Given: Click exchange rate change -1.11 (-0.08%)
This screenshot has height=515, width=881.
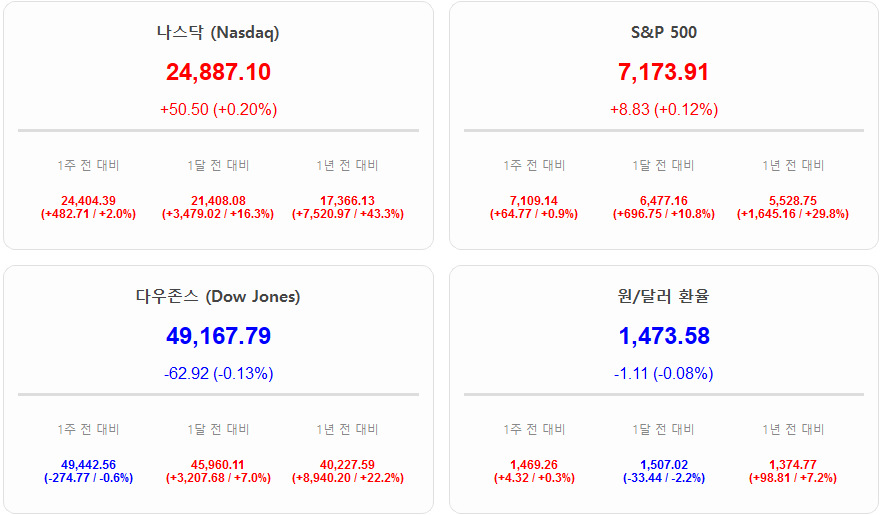Looking at the screenshot, I should coord(664,373).
